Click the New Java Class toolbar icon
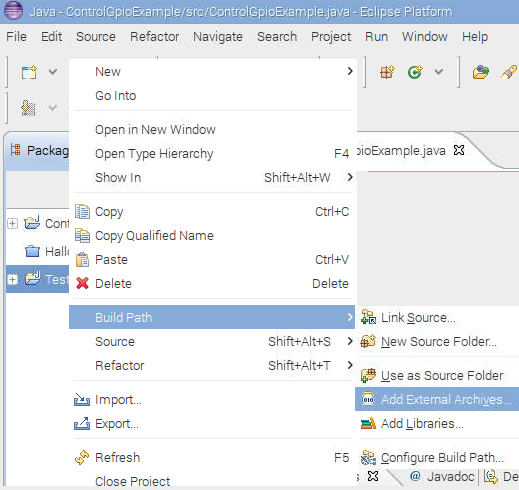519x490 pixels. [415, 72]
